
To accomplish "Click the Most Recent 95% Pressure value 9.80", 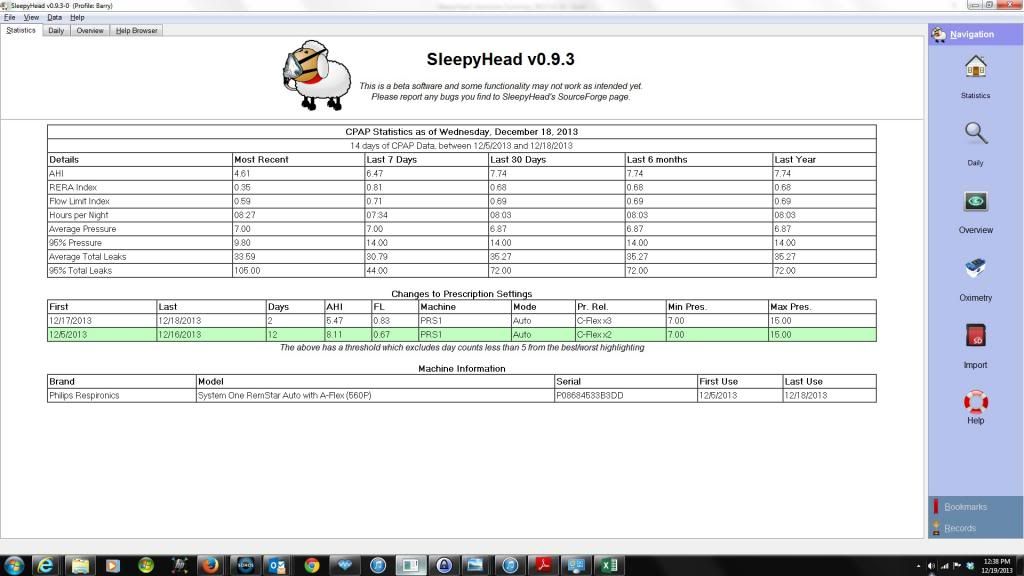I will (242, 243).
